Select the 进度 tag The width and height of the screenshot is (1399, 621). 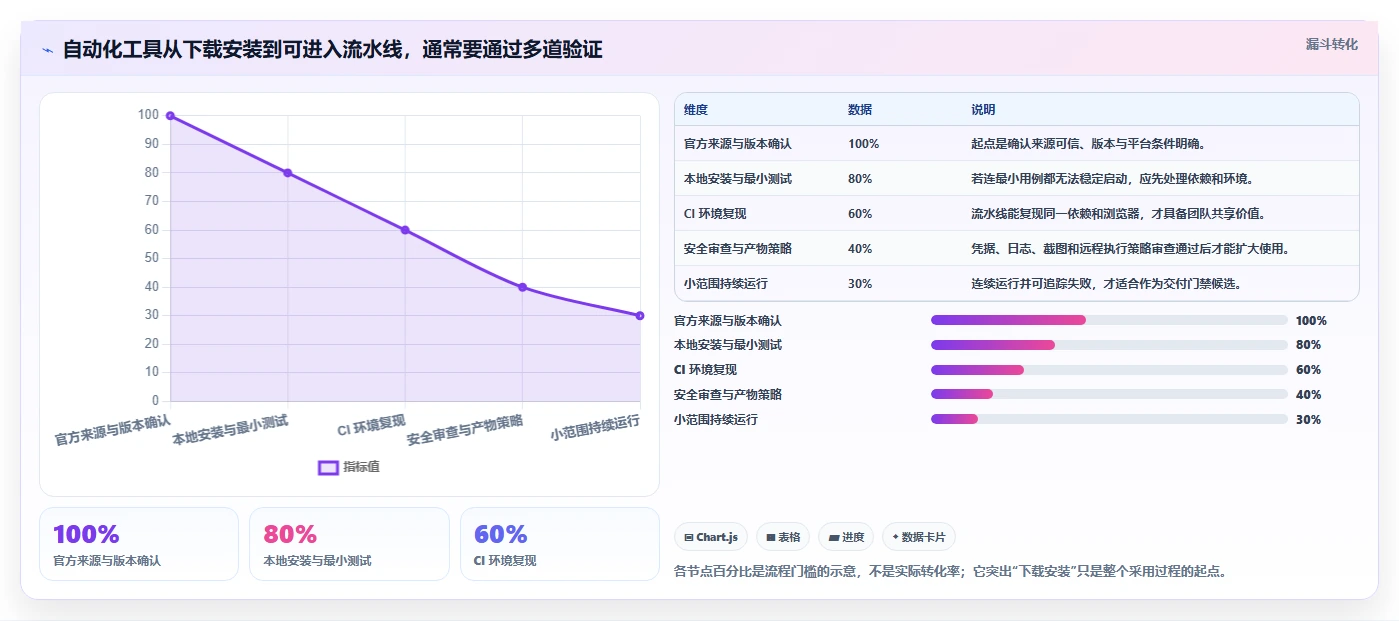pyautogui.click(x=846, y=537)
